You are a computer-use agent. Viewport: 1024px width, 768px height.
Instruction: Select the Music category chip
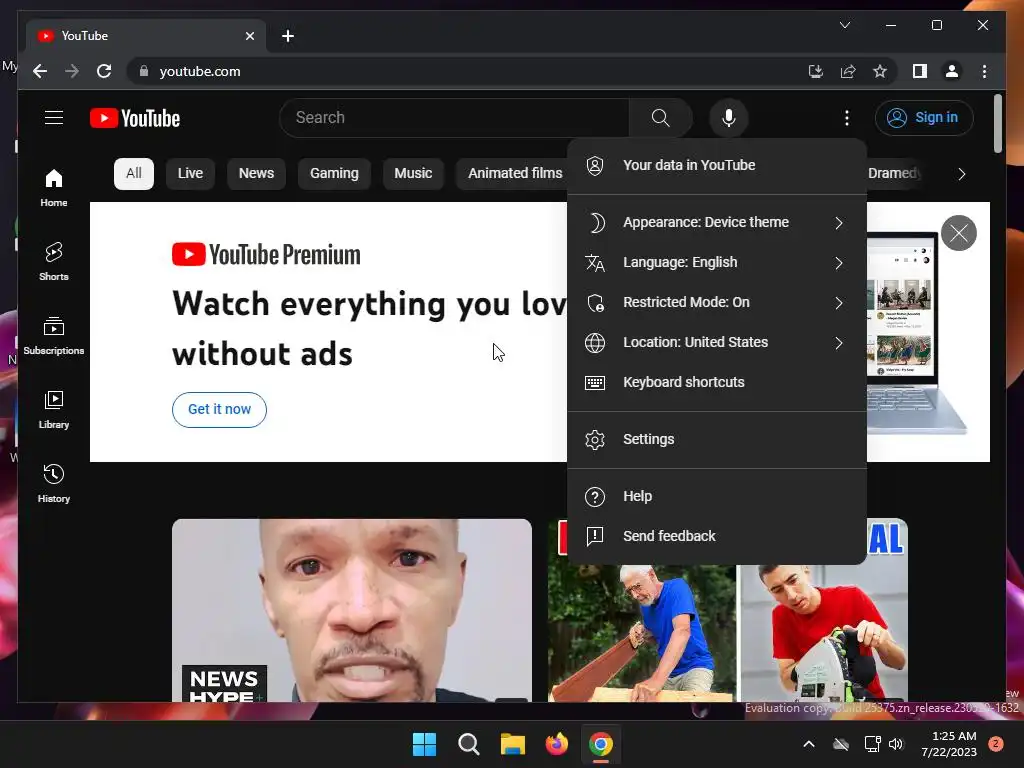tap(413, 174)
